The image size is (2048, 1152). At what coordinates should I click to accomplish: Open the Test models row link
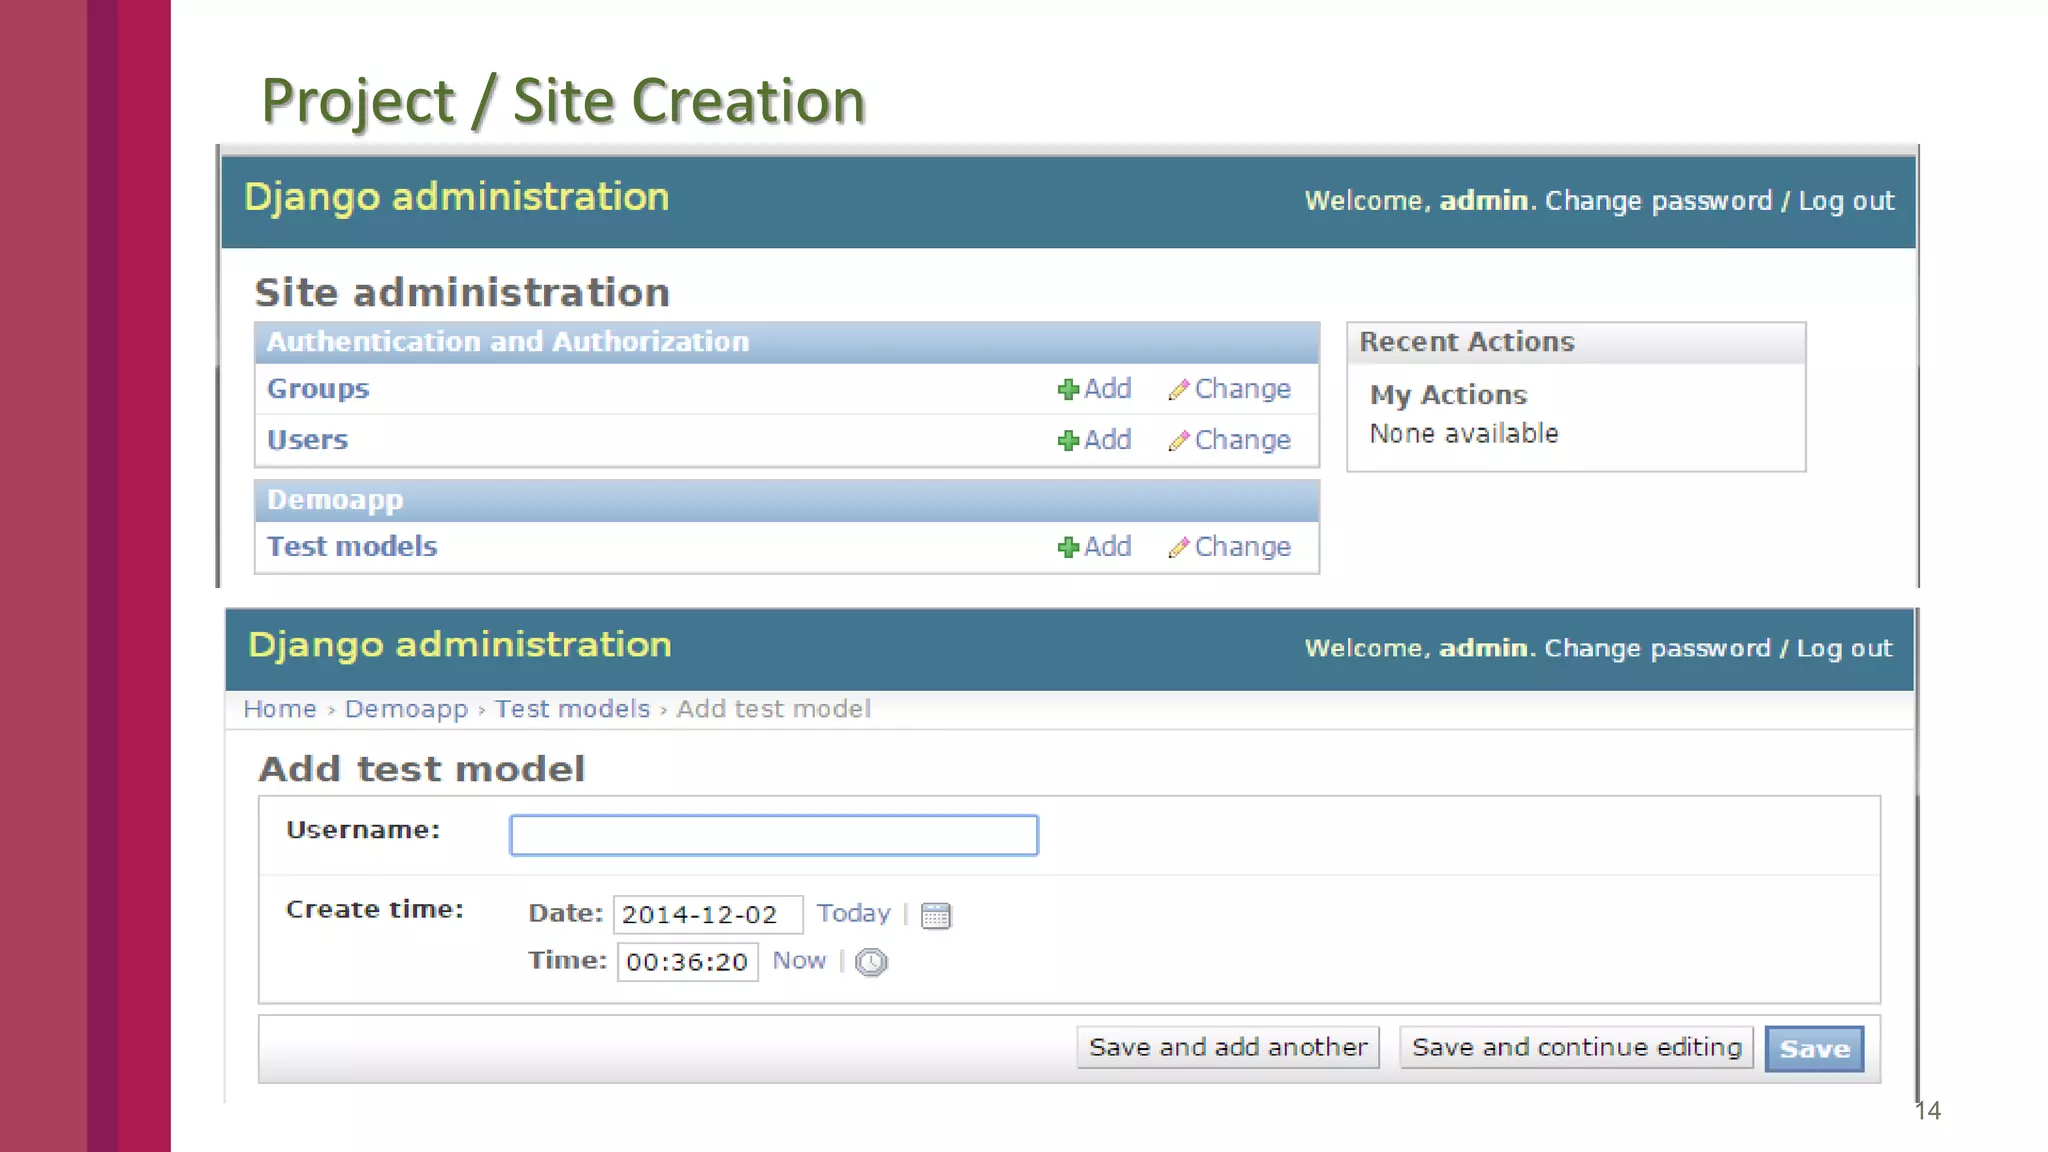[x=352, y=546]
